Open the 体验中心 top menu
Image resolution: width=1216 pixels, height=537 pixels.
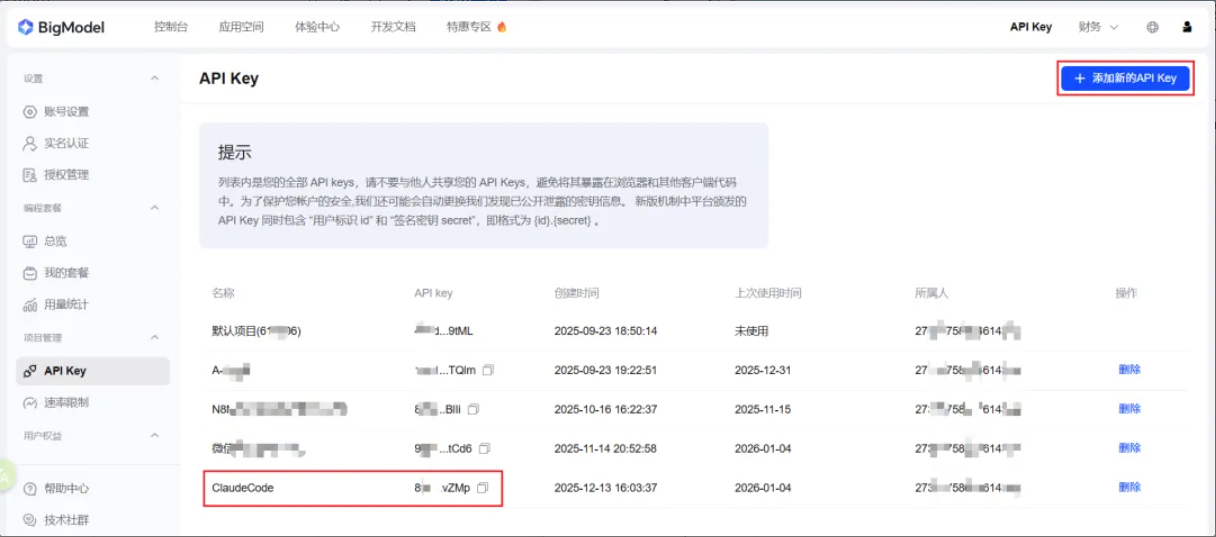(x=317, y=27)
